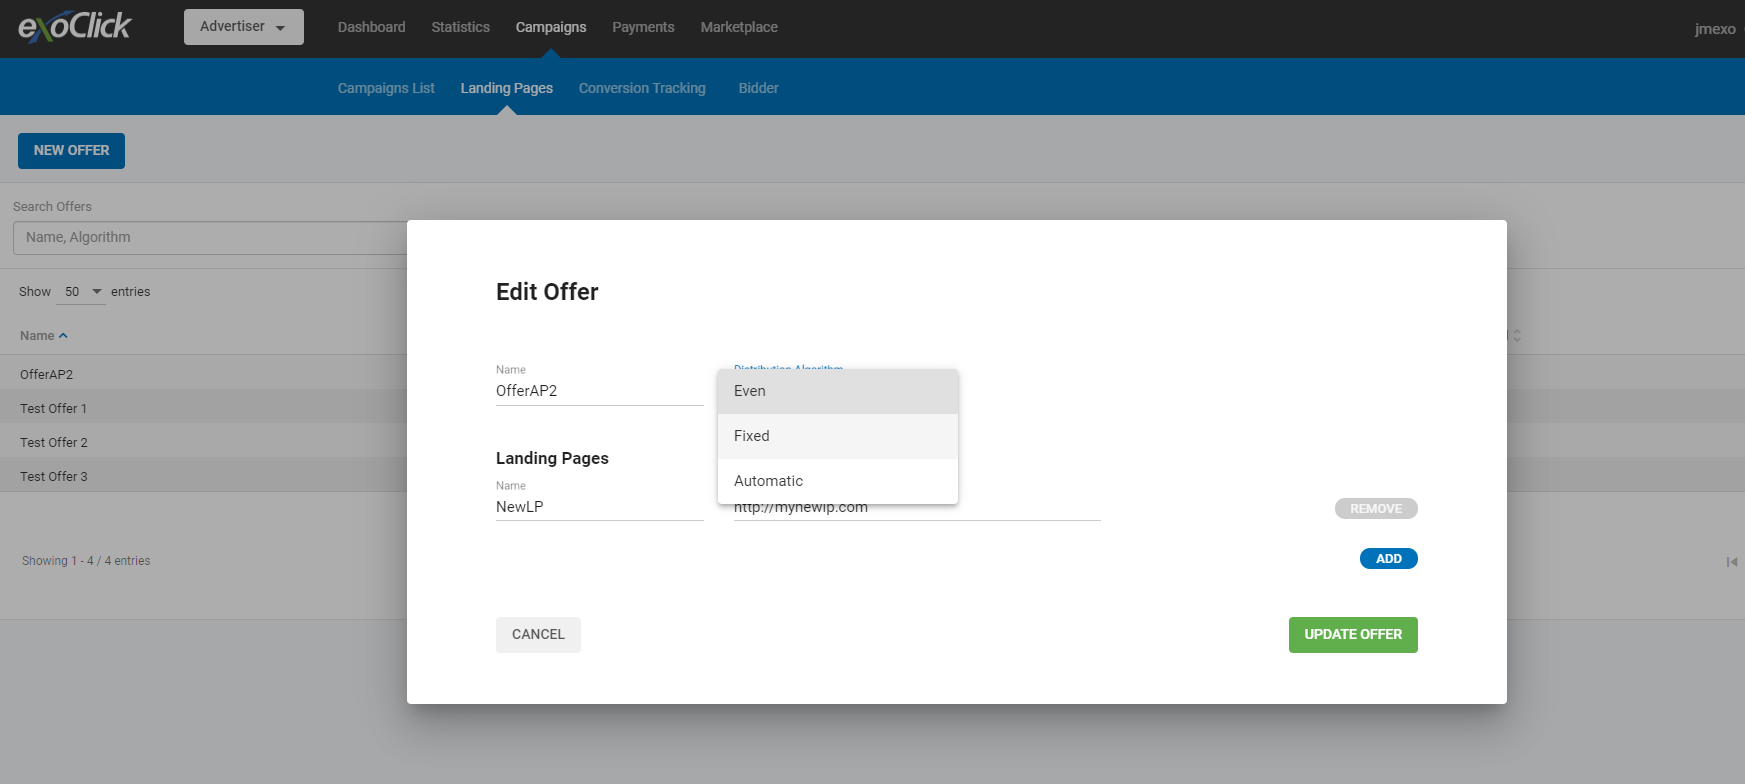
Task: Open the Advertiser role dropdown
Action: (x=243, y=27)
